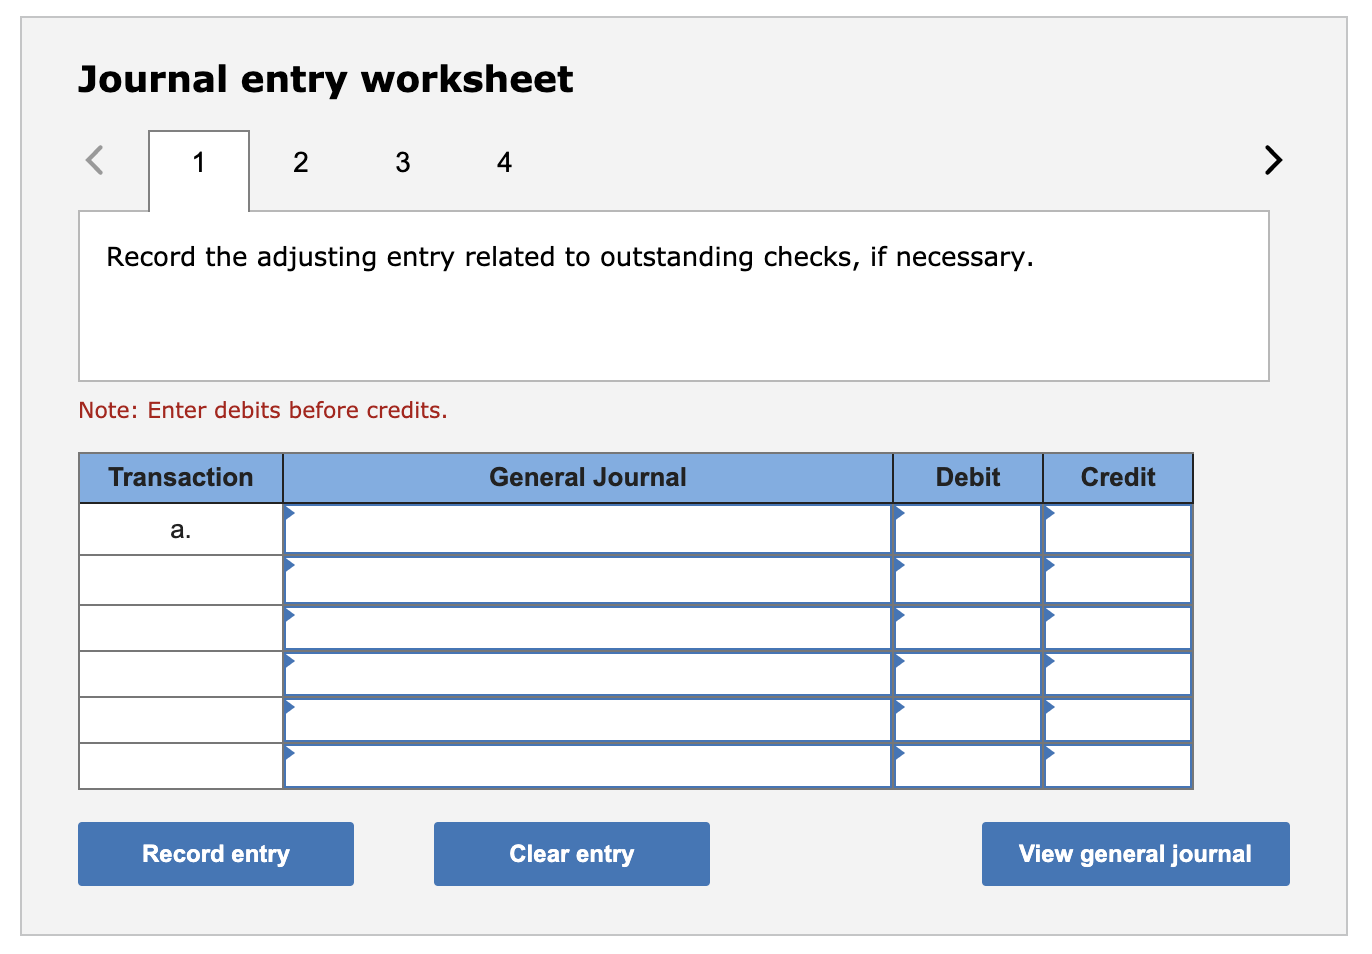Image resolution: width=1372 pixels, height=954 pixels.
Task: Click the left chevron navigation arrow
Action: point(95,160)
